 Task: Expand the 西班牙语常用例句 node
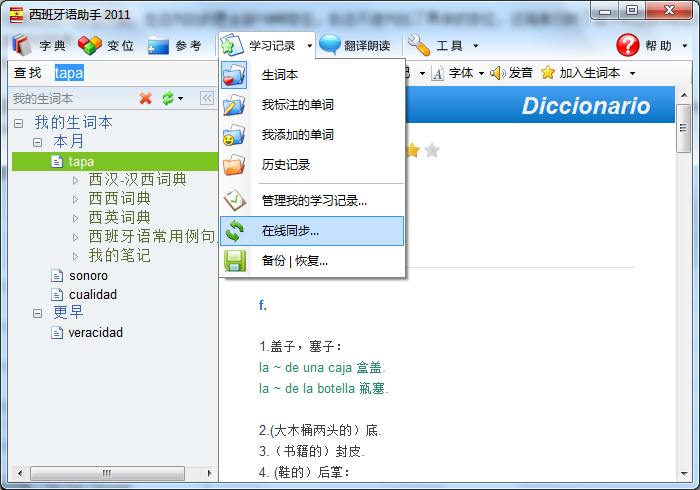click(x=75, y=237)
